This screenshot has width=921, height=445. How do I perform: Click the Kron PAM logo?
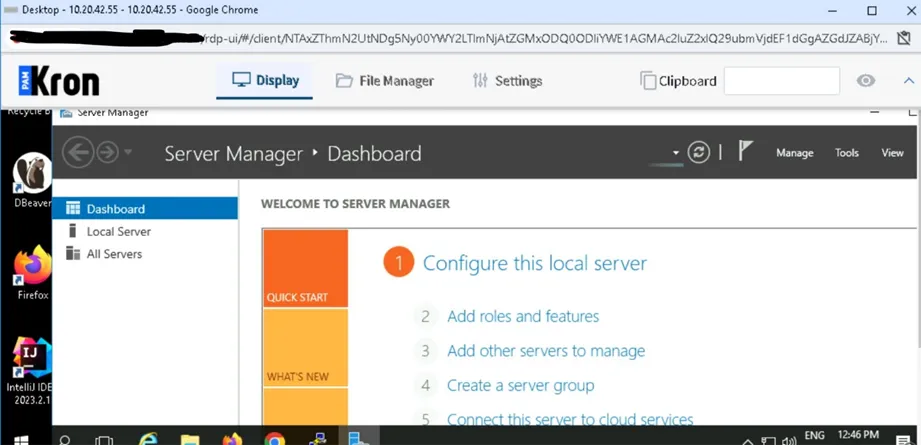click(x=59, y=81)
